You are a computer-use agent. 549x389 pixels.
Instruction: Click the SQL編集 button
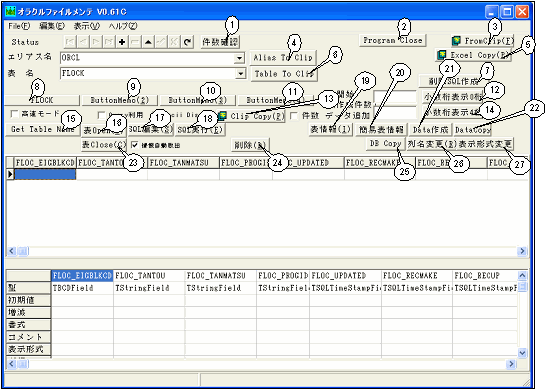pos(151,129)
